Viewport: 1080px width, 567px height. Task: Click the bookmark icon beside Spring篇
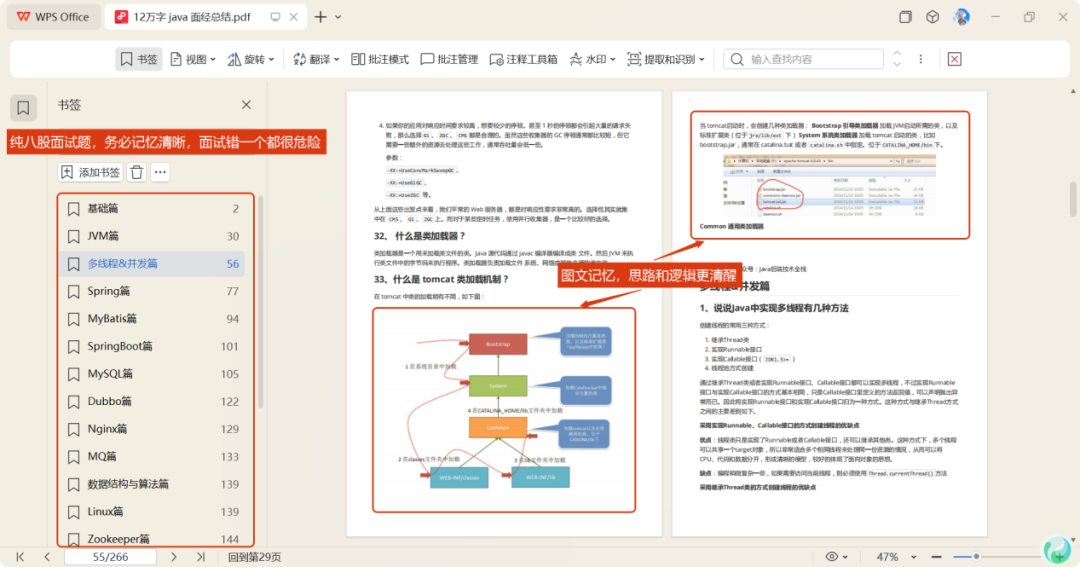[74, 291]
